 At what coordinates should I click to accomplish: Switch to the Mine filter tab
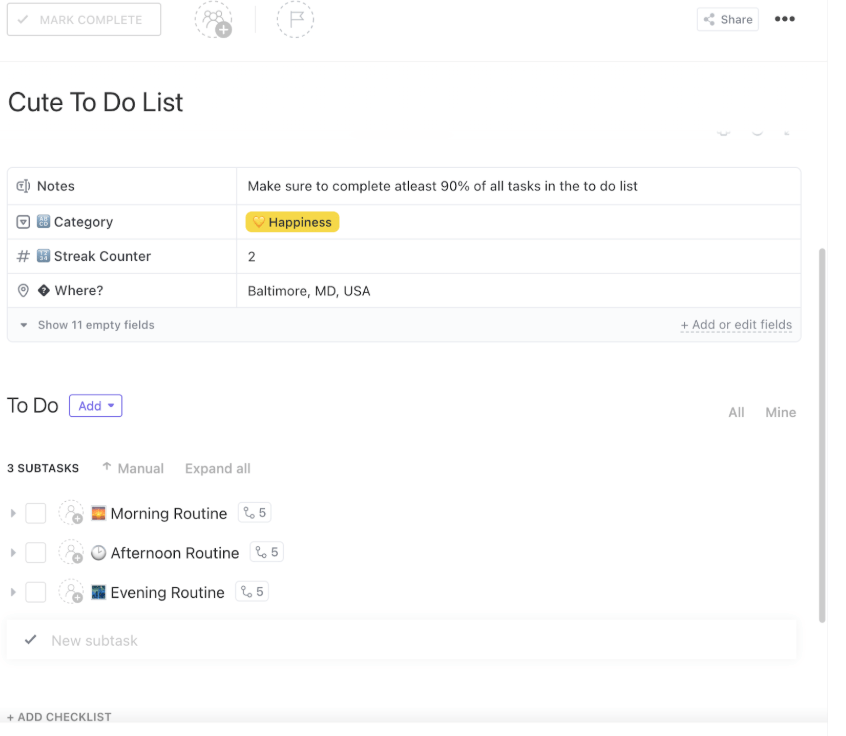[780, 412]
